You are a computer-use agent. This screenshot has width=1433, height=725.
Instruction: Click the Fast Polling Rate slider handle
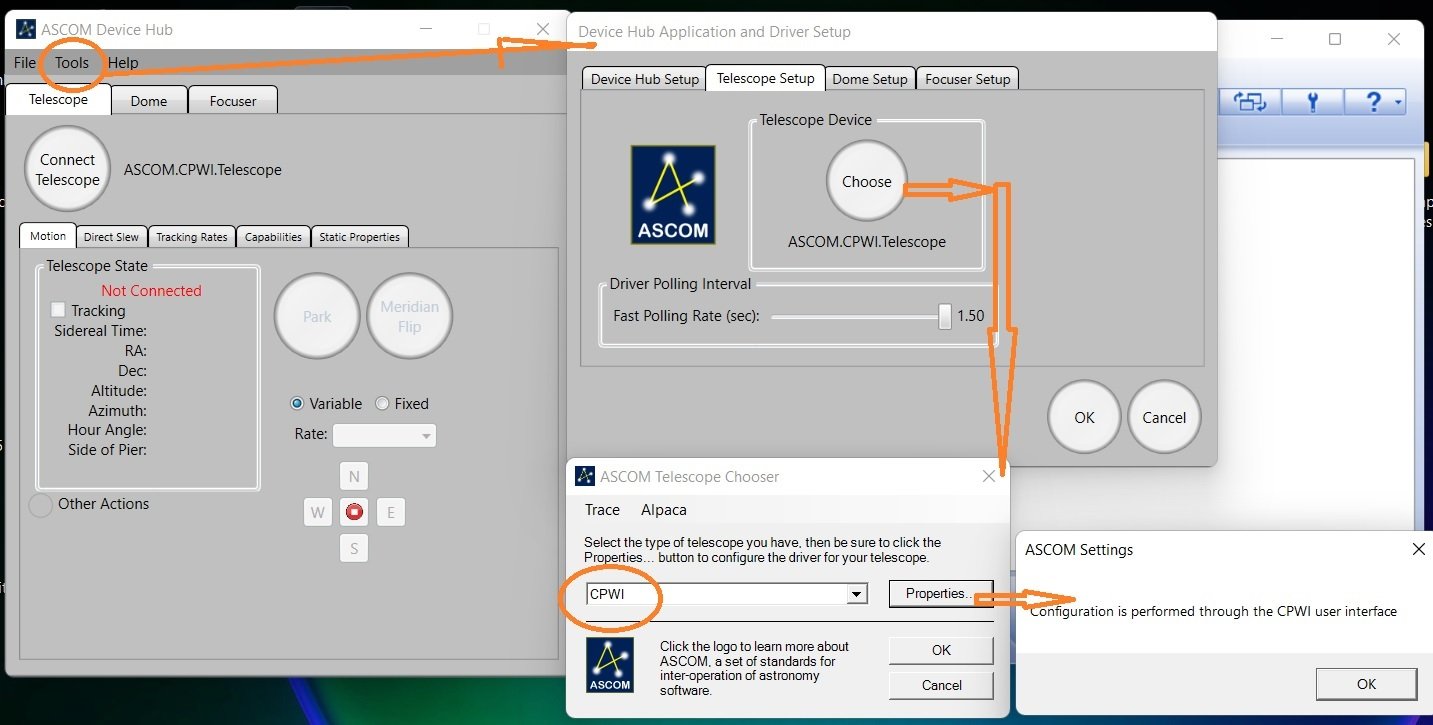945,316
